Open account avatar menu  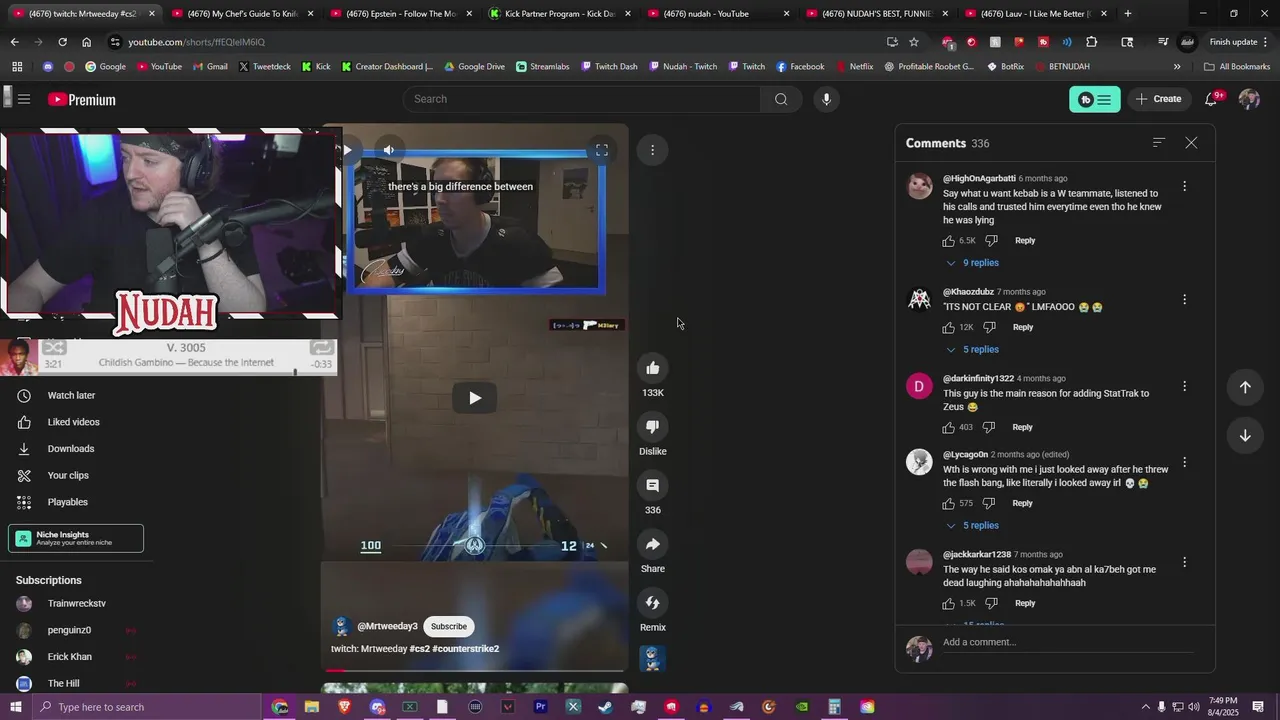(1249, 99)
